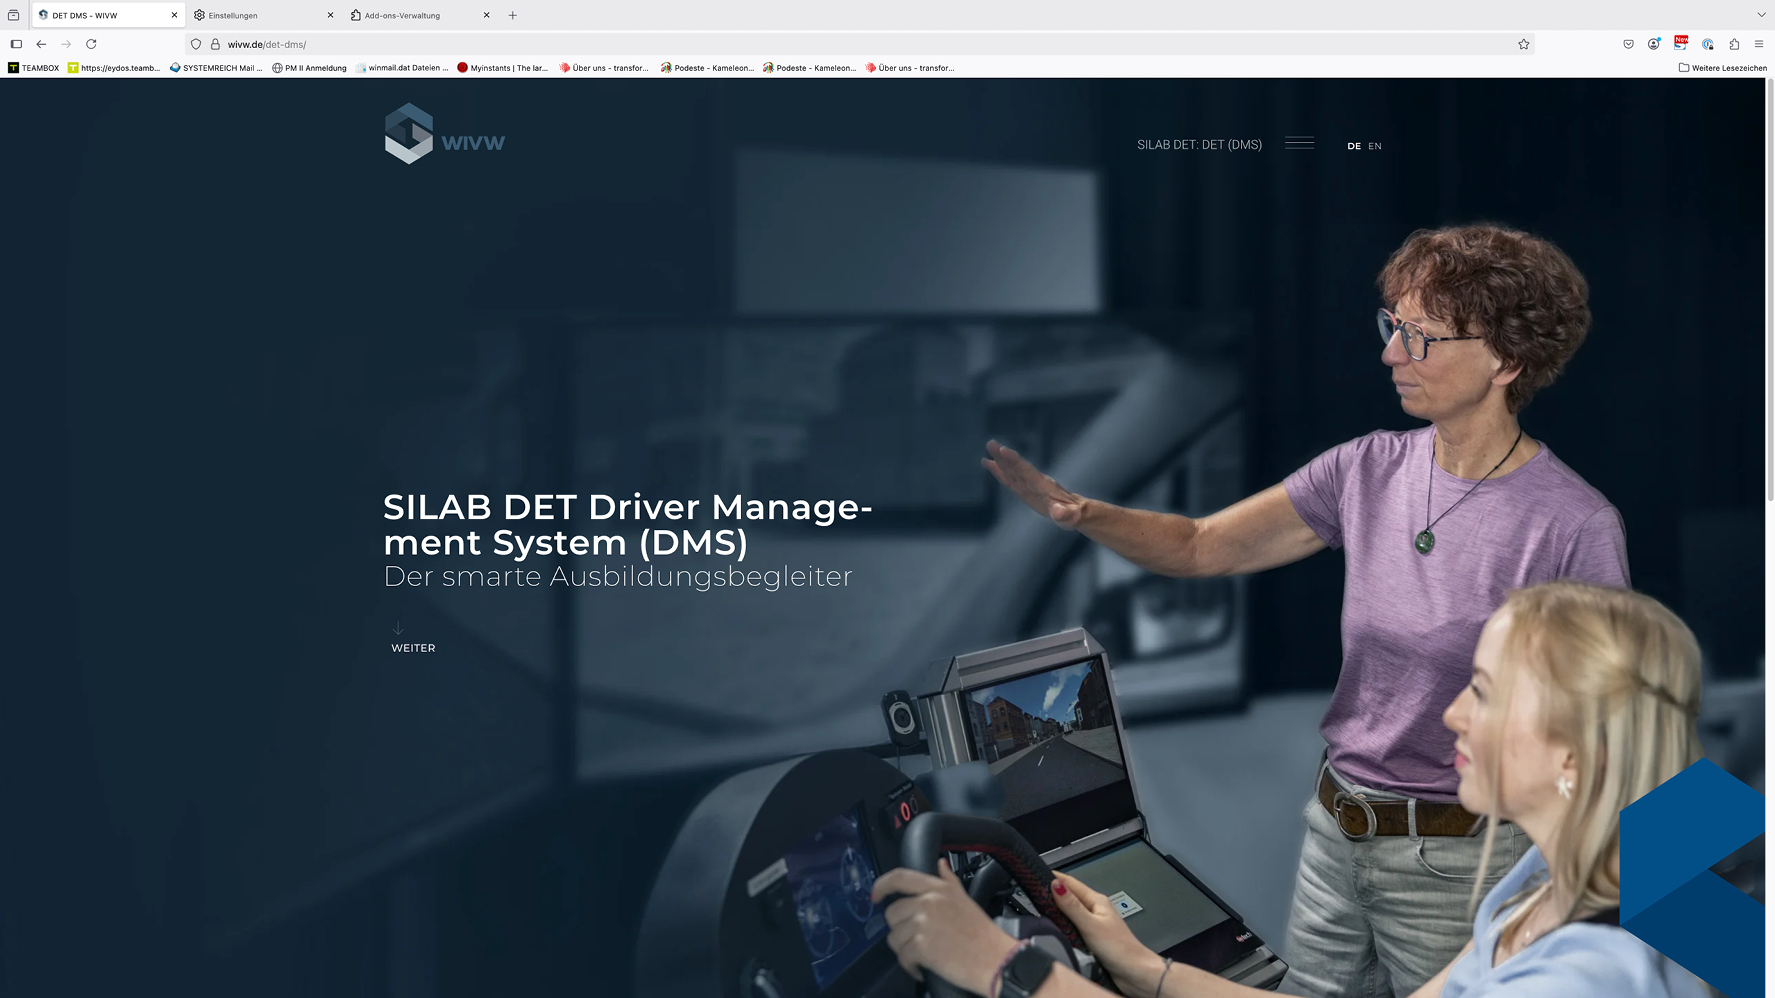1775x998 pixels.
Task: Open the tracking protection shield icon
Action: point(196,44)
